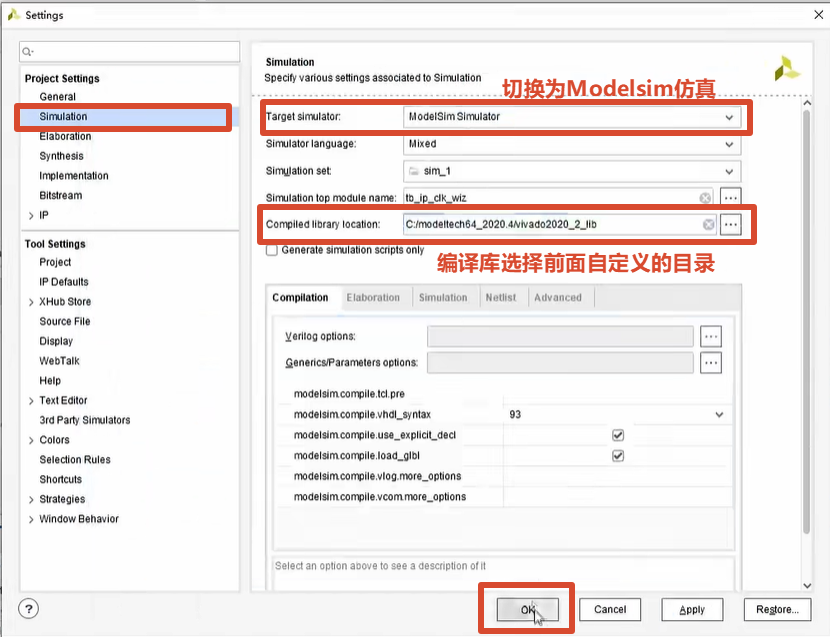Confirm settings with the OK button
This screenshot has width=830, height=637.
coord(527,609)
